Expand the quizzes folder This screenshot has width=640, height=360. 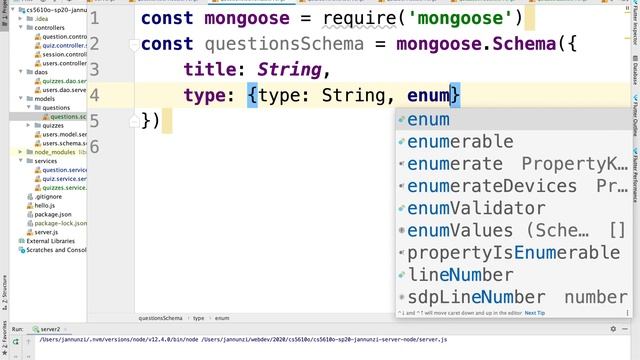(29, 125)
